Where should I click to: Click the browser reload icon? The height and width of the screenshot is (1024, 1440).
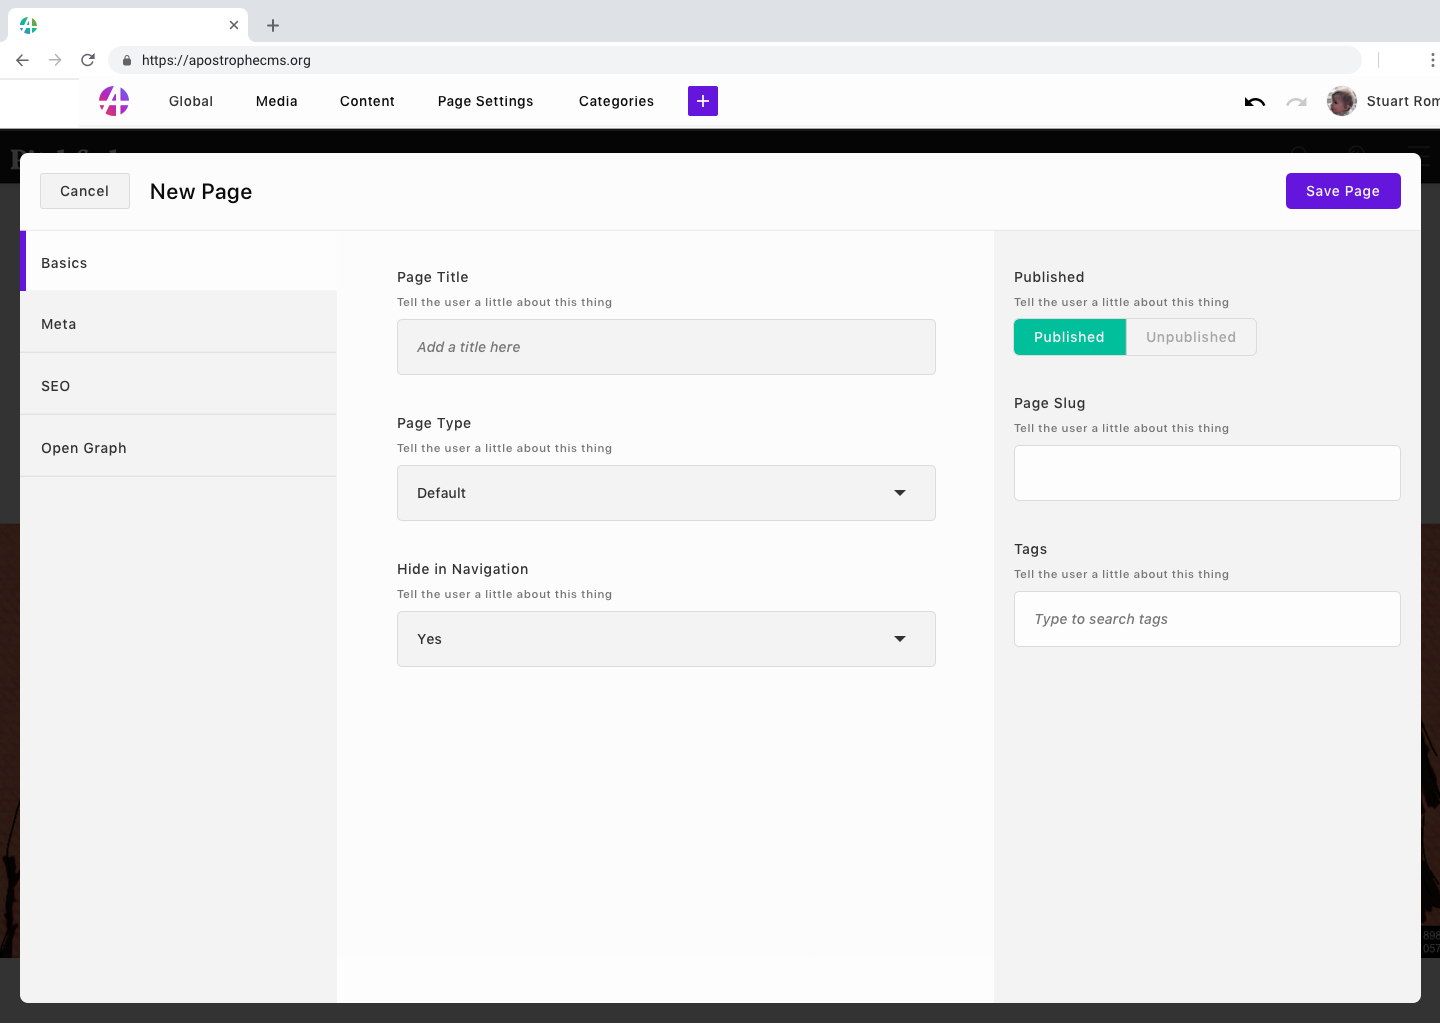point(88,59)
